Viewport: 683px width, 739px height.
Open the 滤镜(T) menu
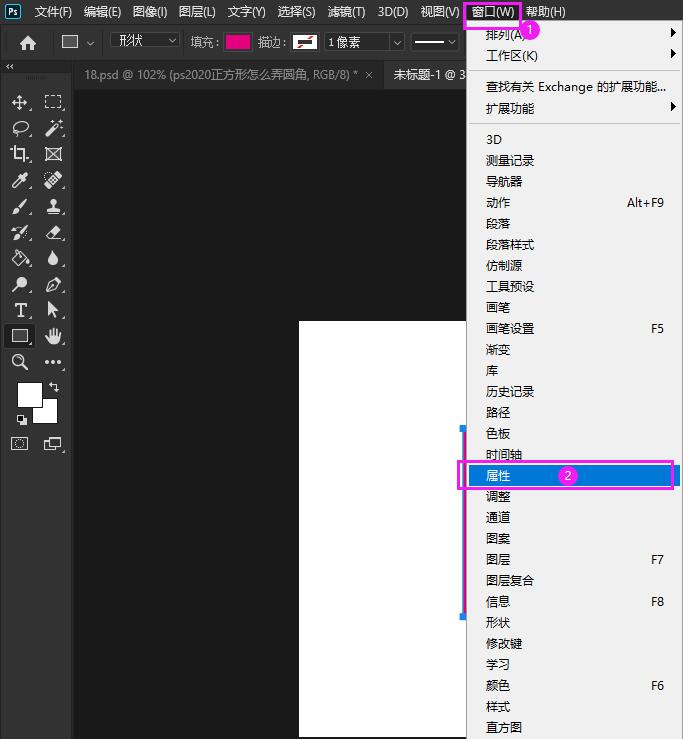coord(346,11)
